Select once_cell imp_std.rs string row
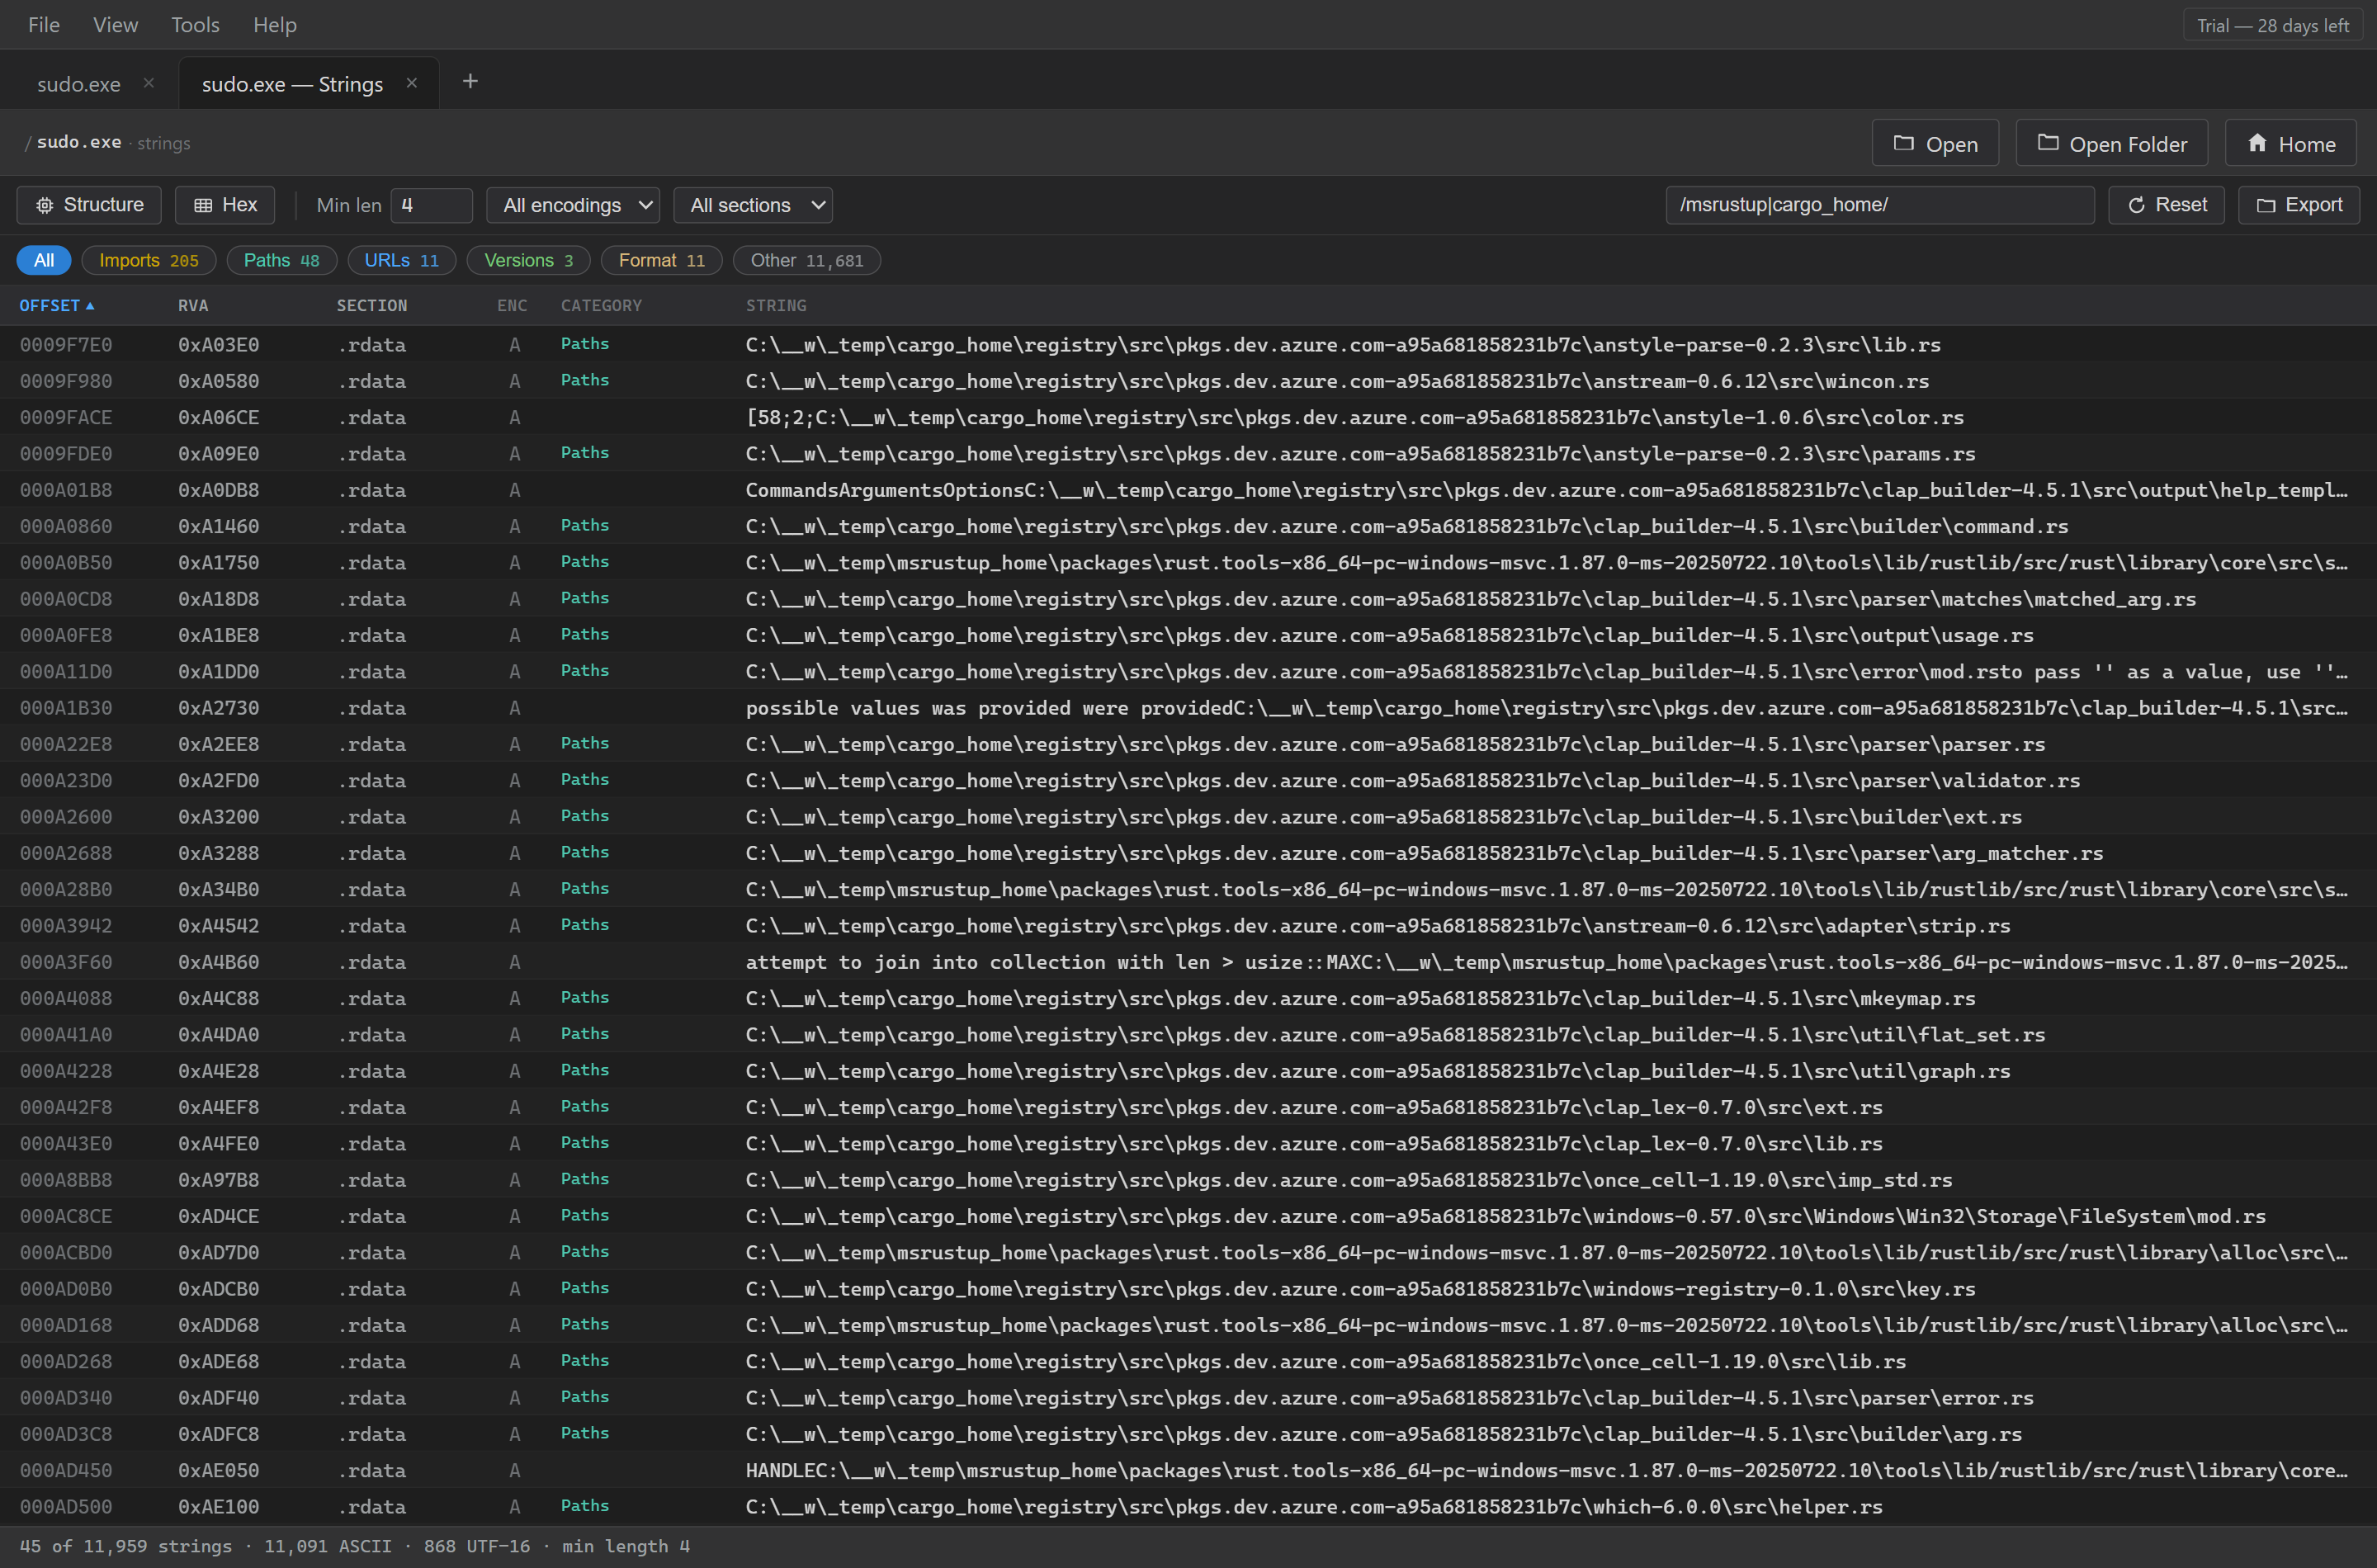The image size is (2377, 1568). point(1188,1180)
